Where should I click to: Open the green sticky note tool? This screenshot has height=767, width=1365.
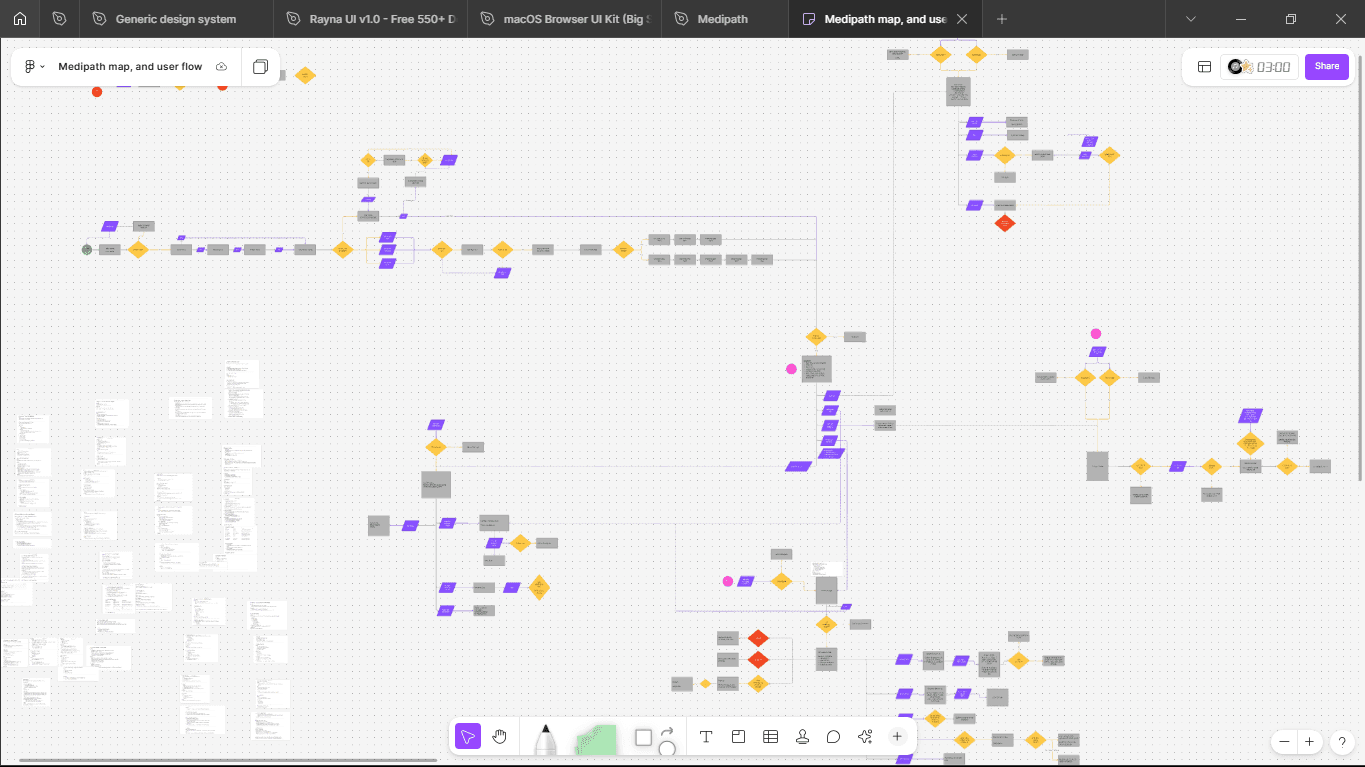click(597, 741)
